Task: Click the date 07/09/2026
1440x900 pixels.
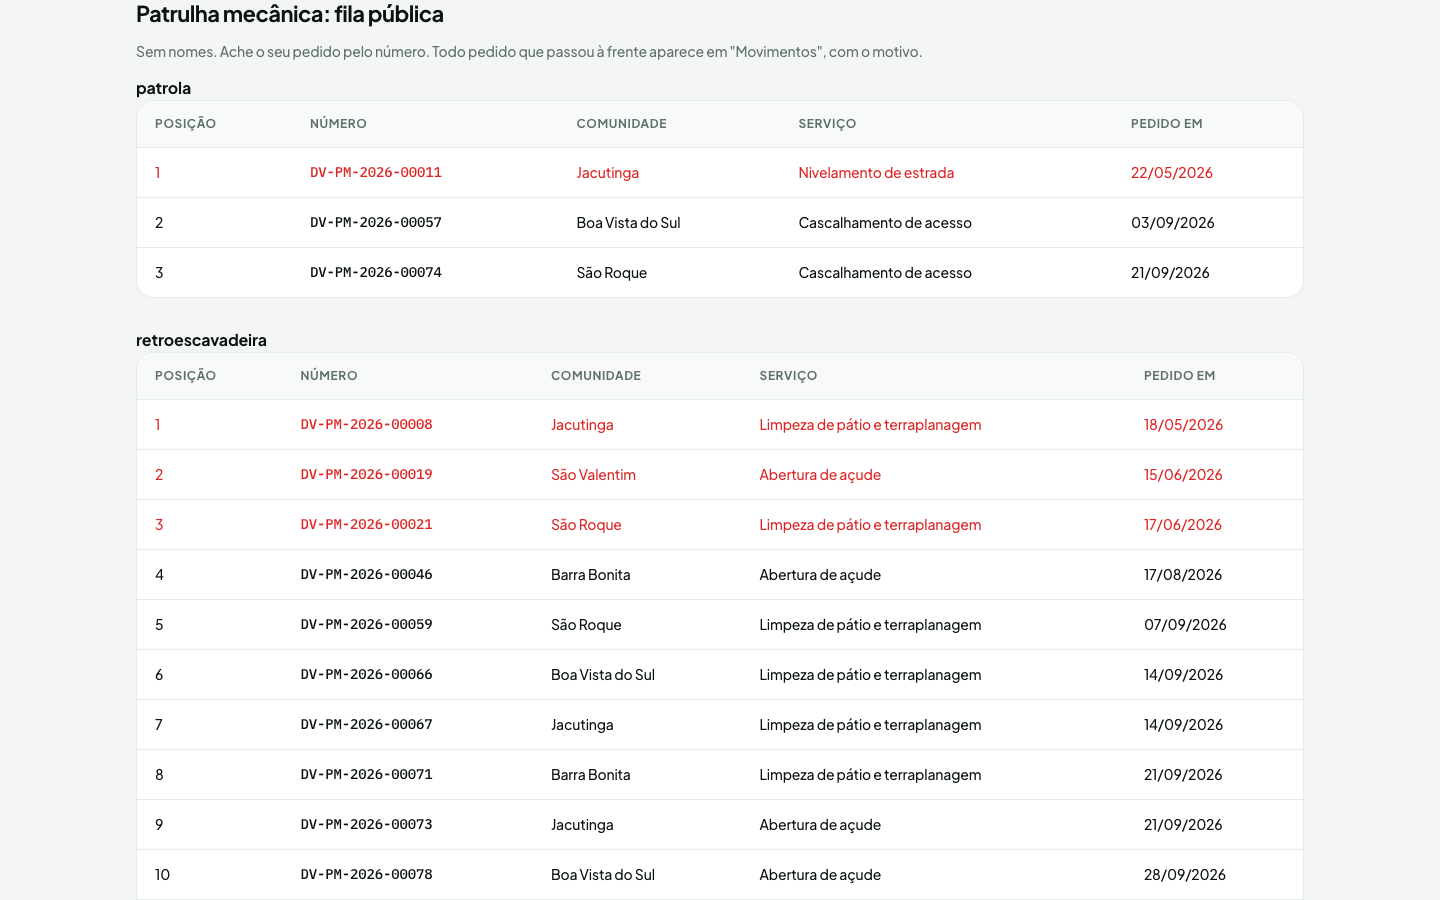Action: click(x=1185, y=624)
